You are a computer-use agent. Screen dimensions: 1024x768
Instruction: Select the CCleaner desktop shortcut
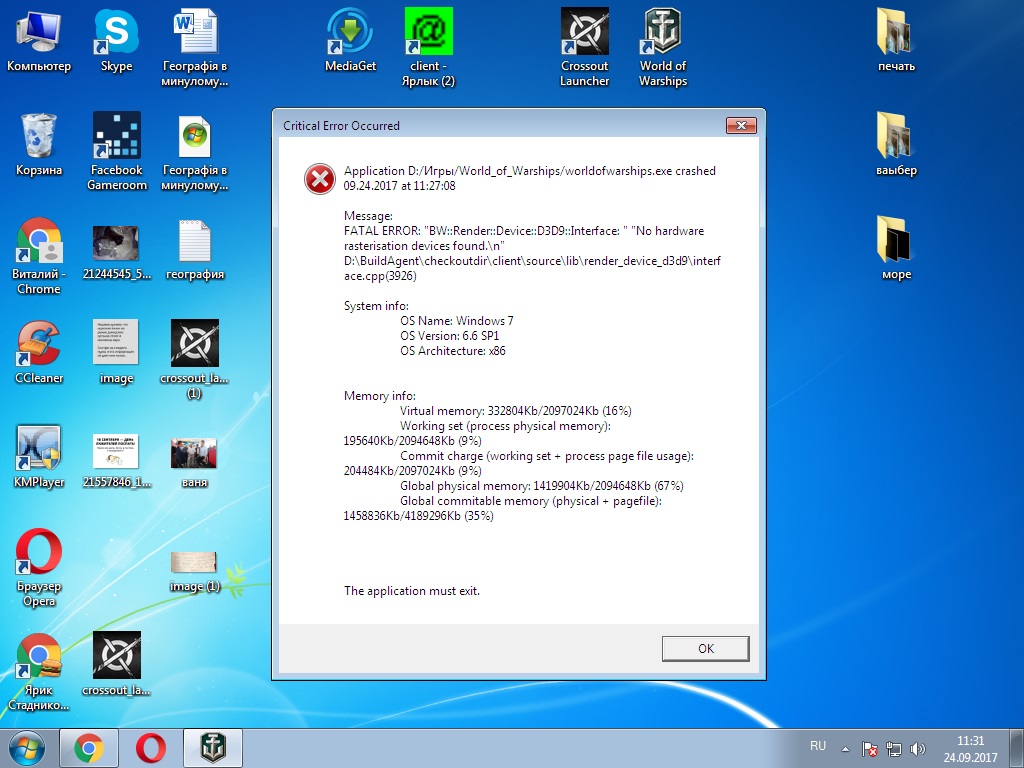click(x=39, y=352)
